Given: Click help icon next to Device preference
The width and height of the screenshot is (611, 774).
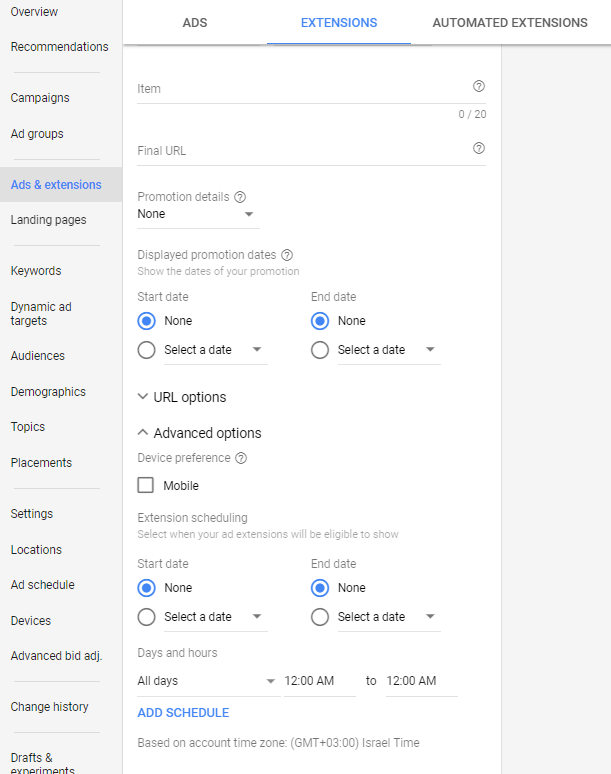Looking at the screenshot, I should click(x=241, y=458).
